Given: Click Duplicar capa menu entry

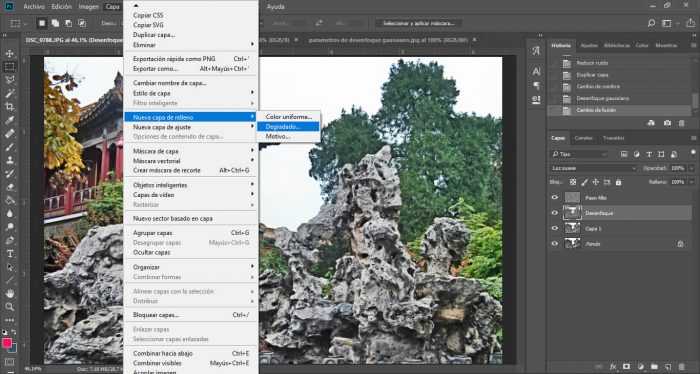Looking at the screenshot, I should point(192,35).
